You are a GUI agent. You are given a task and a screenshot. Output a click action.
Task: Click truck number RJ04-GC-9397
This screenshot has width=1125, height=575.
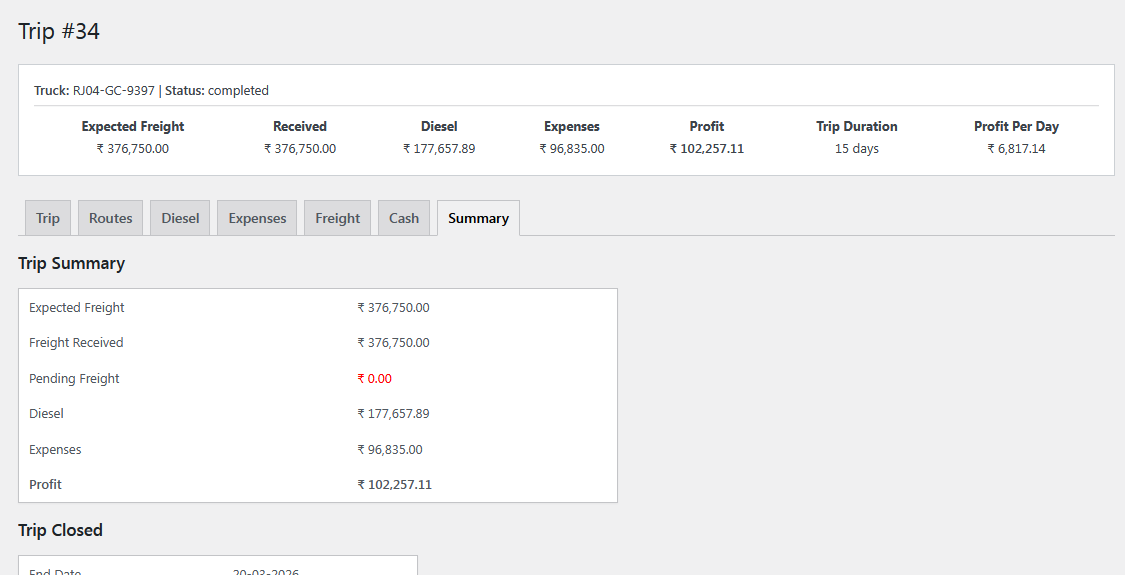113,91
